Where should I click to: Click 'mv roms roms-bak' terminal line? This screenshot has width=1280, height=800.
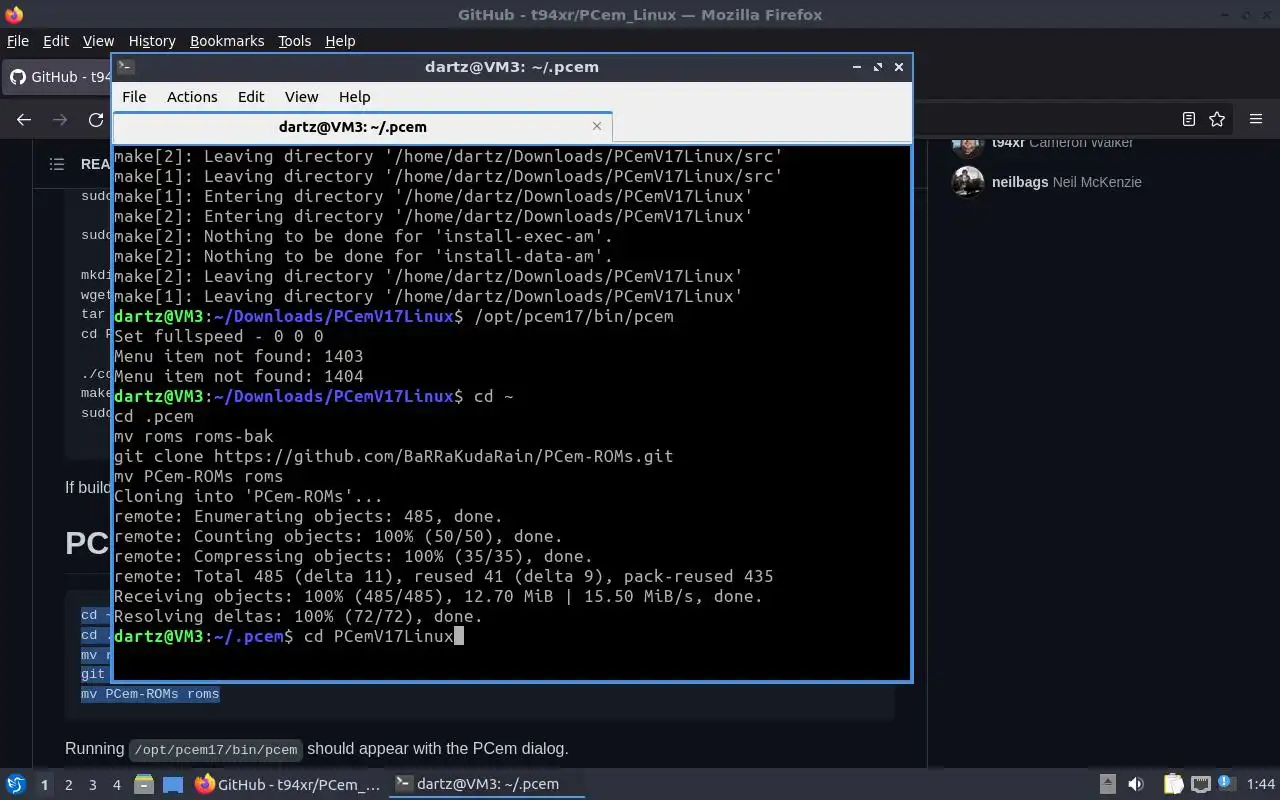pyautogui.click(x=193, y=436)
